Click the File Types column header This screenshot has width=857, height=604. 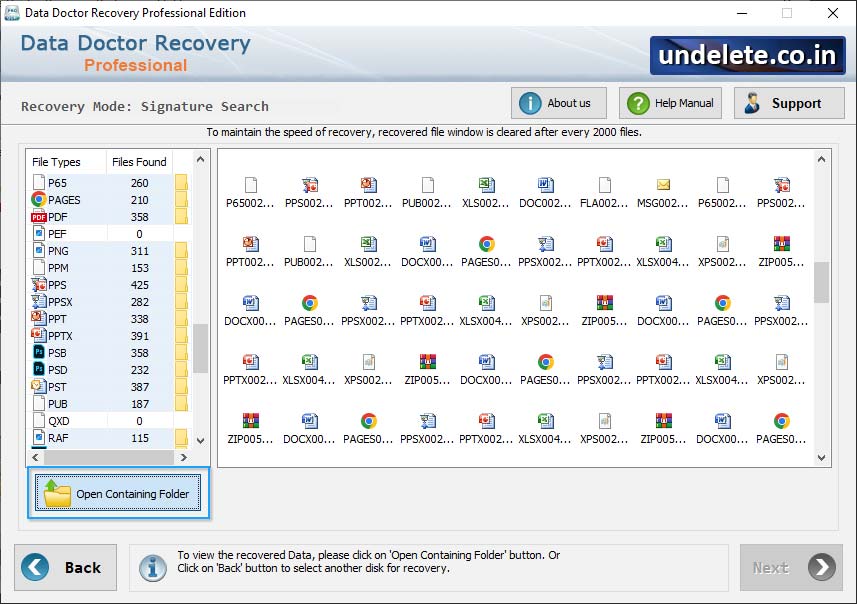pyautogui.click(x=57, y=161)
